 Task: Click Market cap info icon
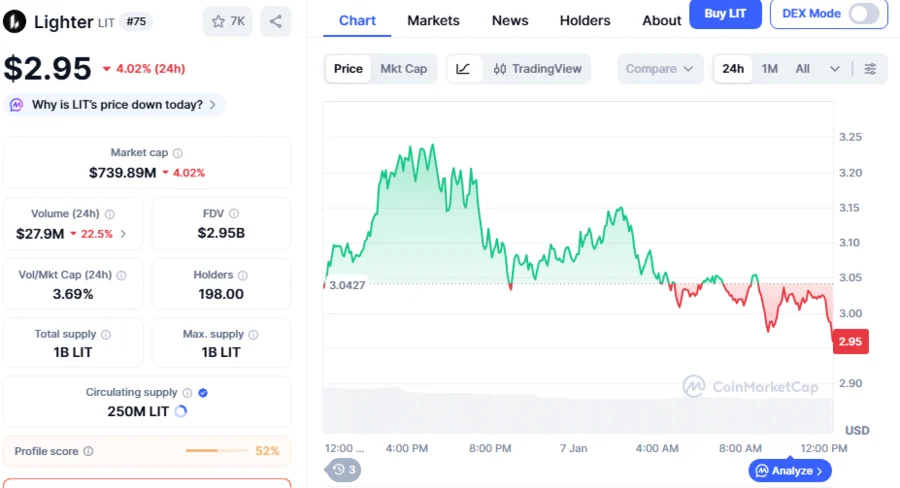click(x=178, y=153)
